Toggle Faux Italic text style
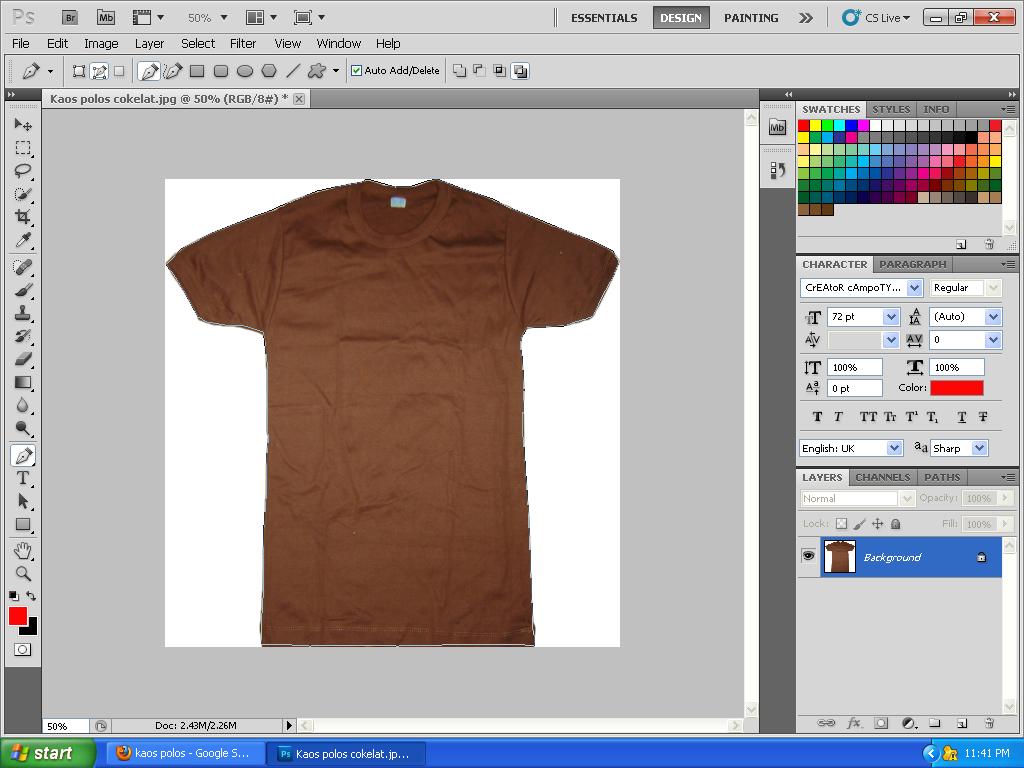This screenshot has width=1024, height=768. point(839,417)
